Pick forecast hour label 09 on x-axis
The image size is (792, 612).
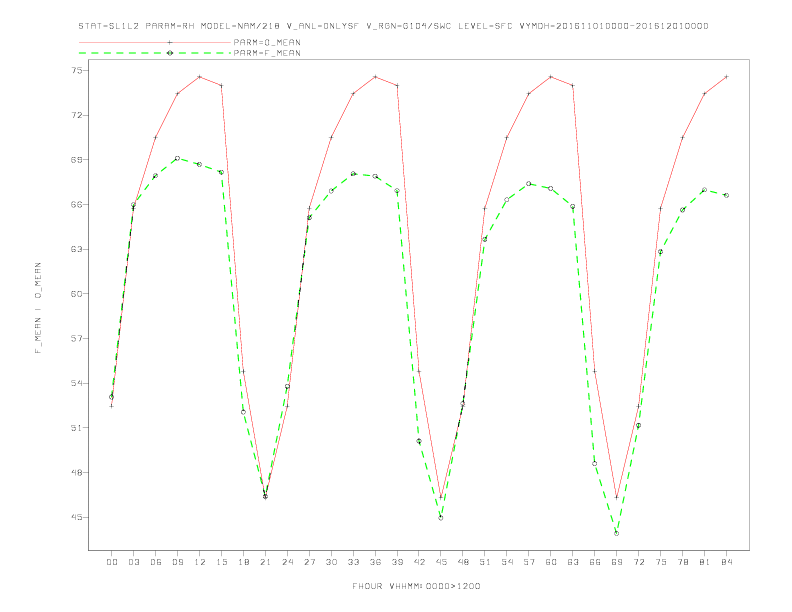[x=178, y=562]
